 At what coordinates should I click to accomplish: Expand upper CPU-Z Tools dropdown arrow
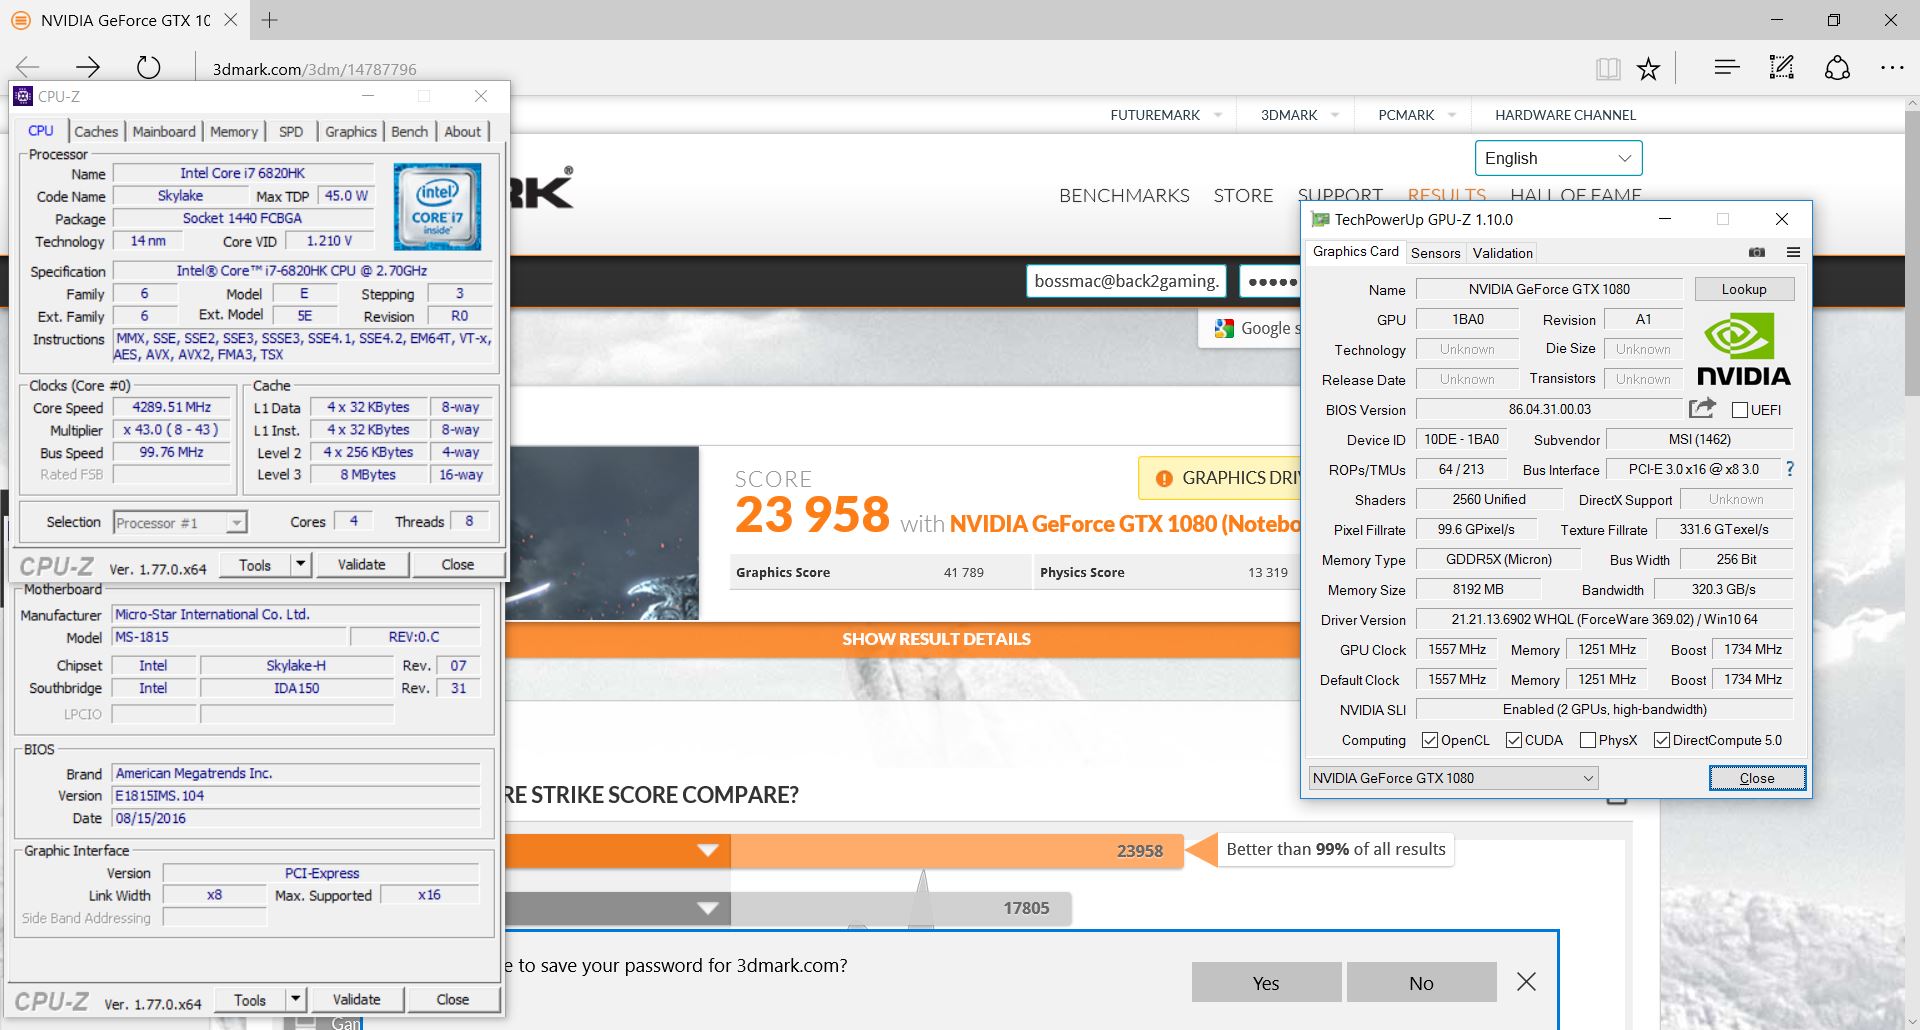300,565
